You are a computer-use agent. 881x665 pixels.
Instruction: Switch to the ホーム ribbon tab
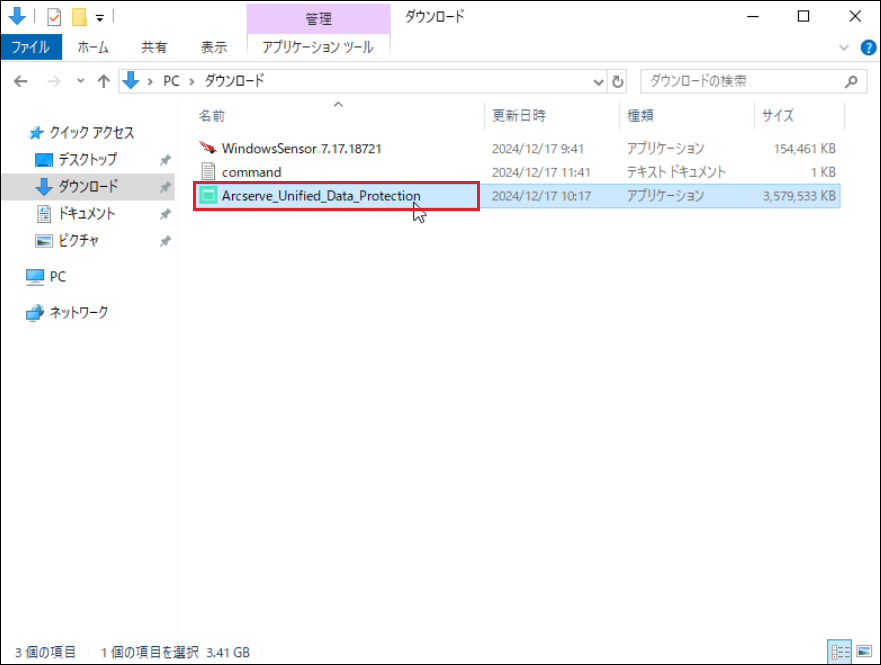coord(93,47)
